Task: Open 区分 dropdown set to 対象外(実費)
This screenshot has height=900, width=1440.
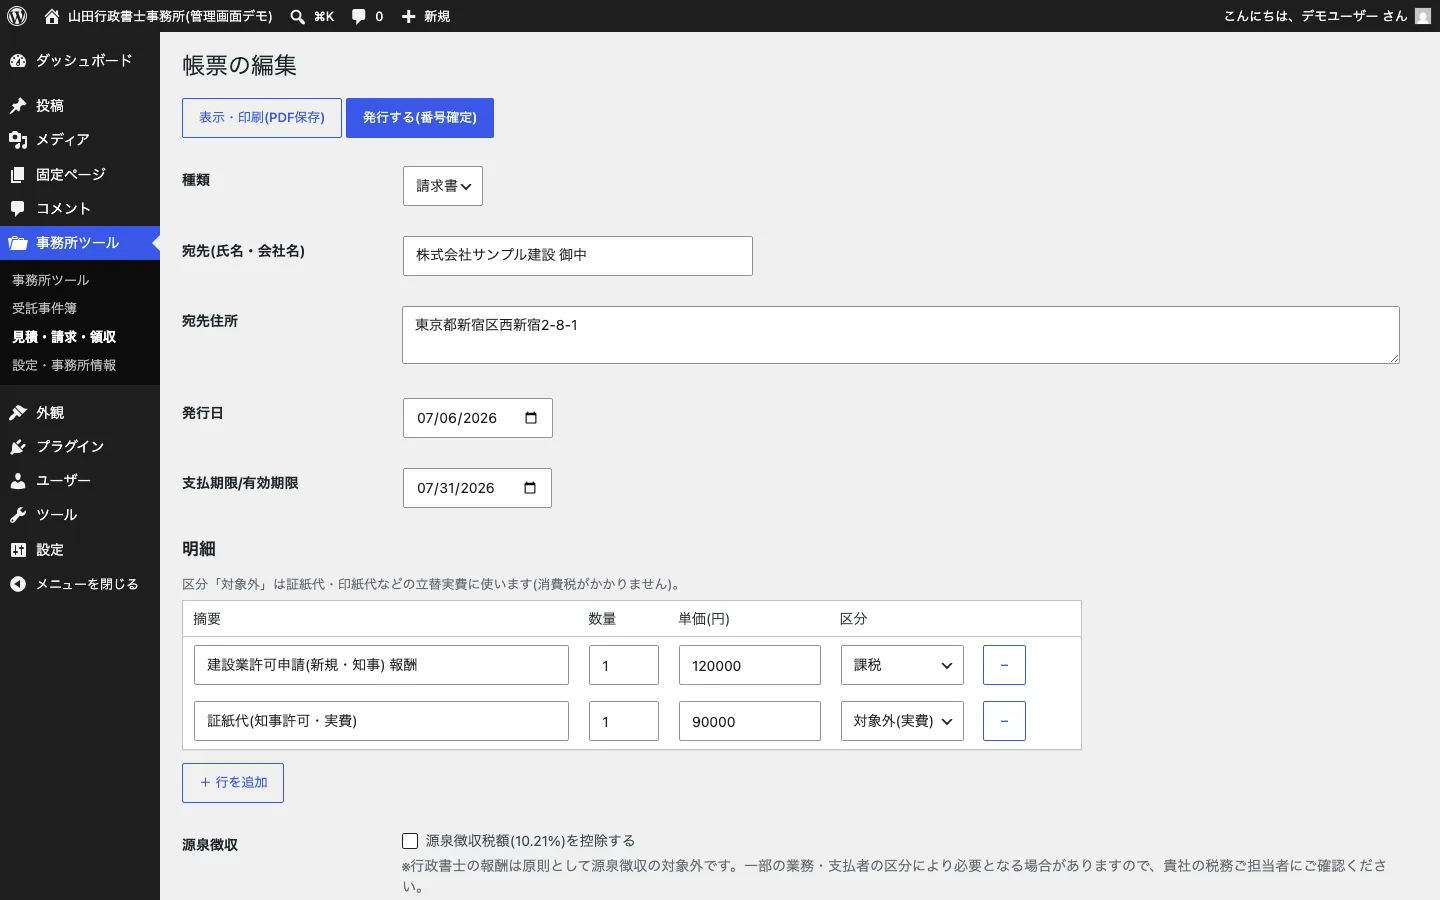Action: tap(902, 721)
